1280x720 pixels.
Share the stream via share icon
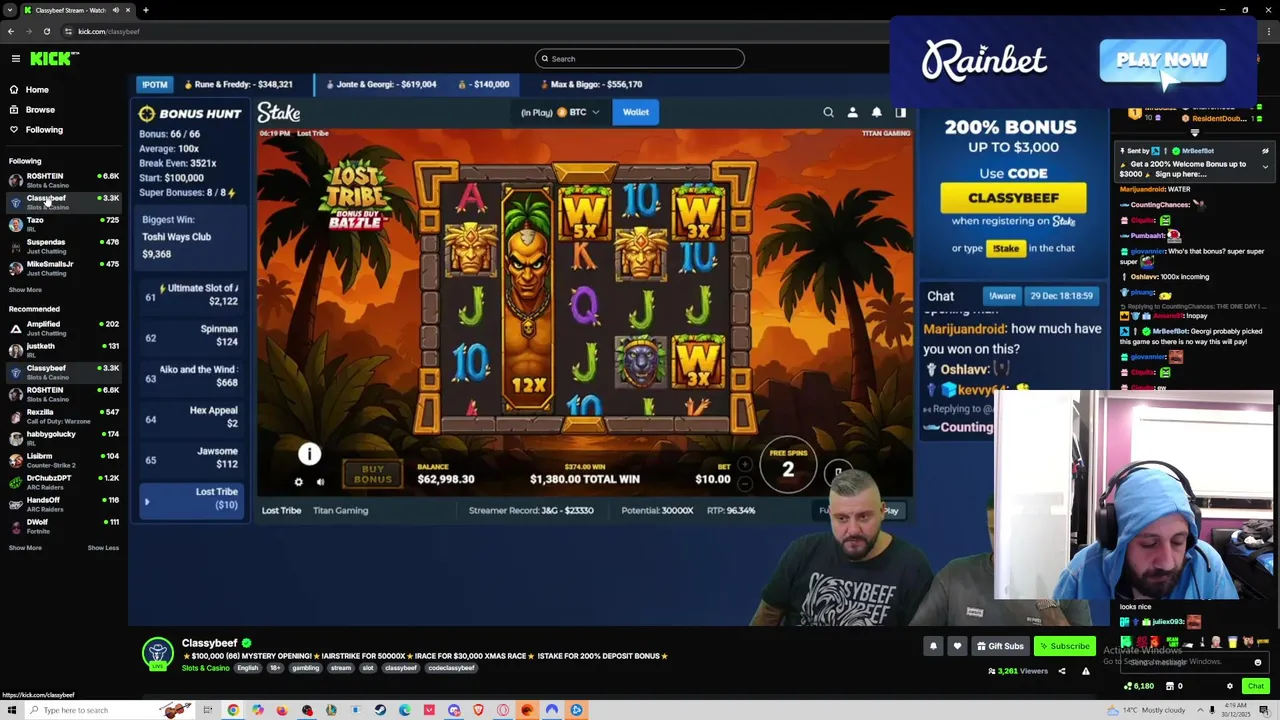coord(1062,671)
